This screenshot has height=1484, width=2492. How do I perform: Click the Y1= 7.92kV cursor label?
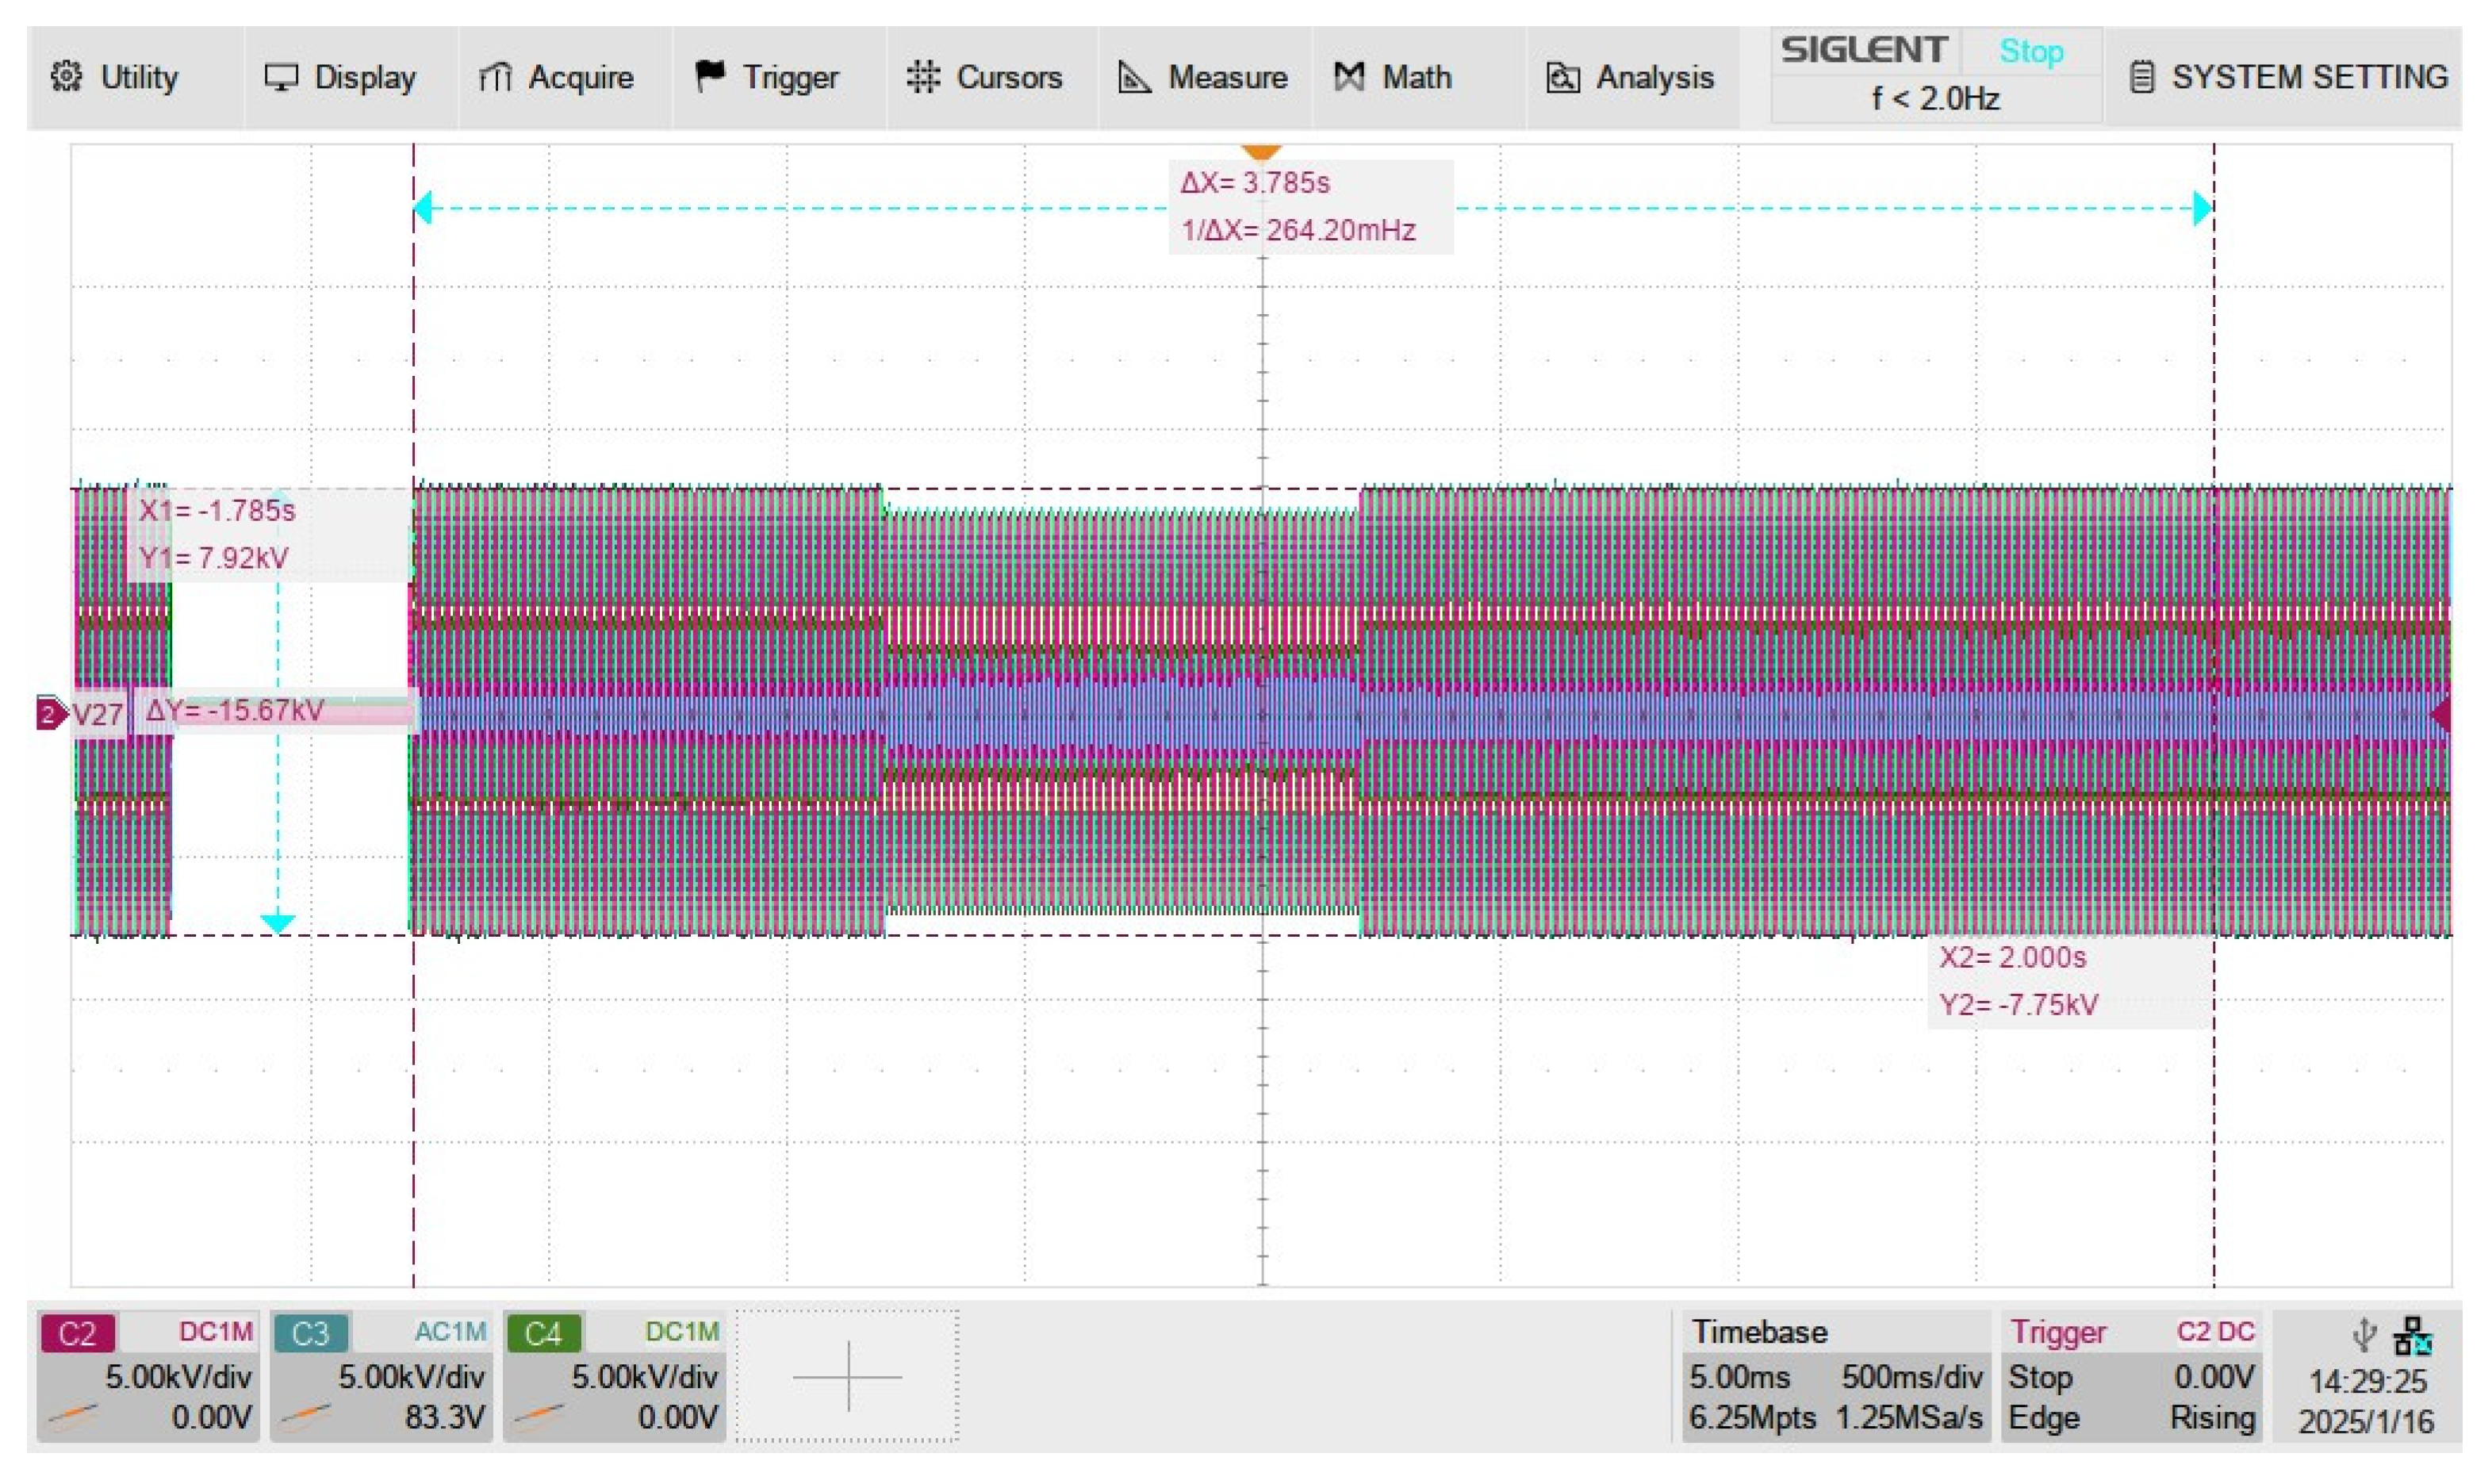tap(213, 558)
